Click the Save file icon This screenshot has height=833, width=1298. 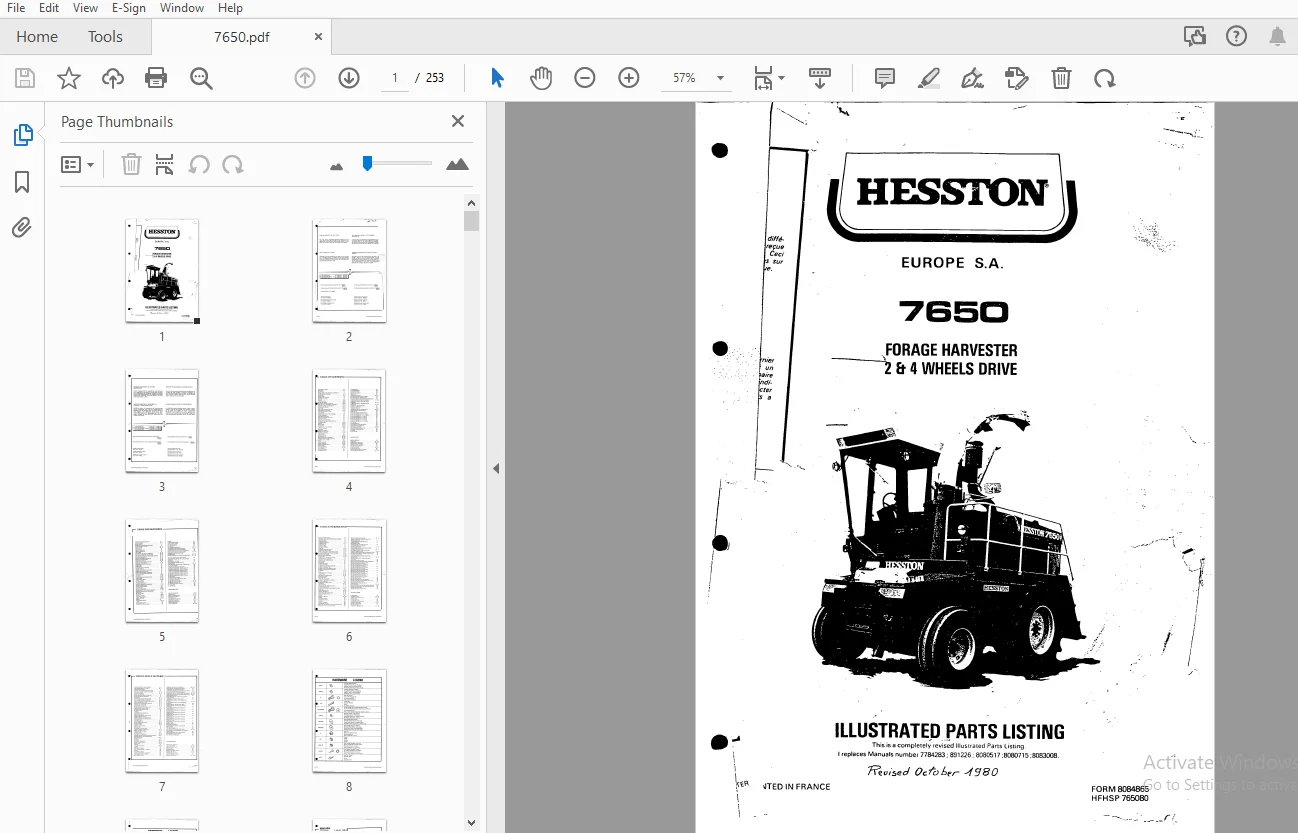point(25,78)
